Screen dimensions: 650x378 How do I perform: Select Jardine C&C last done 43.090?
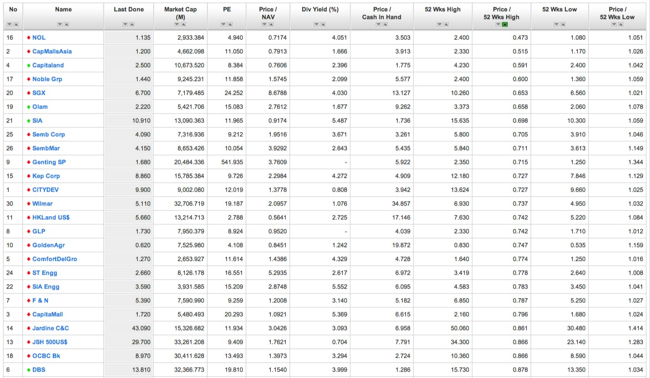pyautogui.click(x=141, y=328)
